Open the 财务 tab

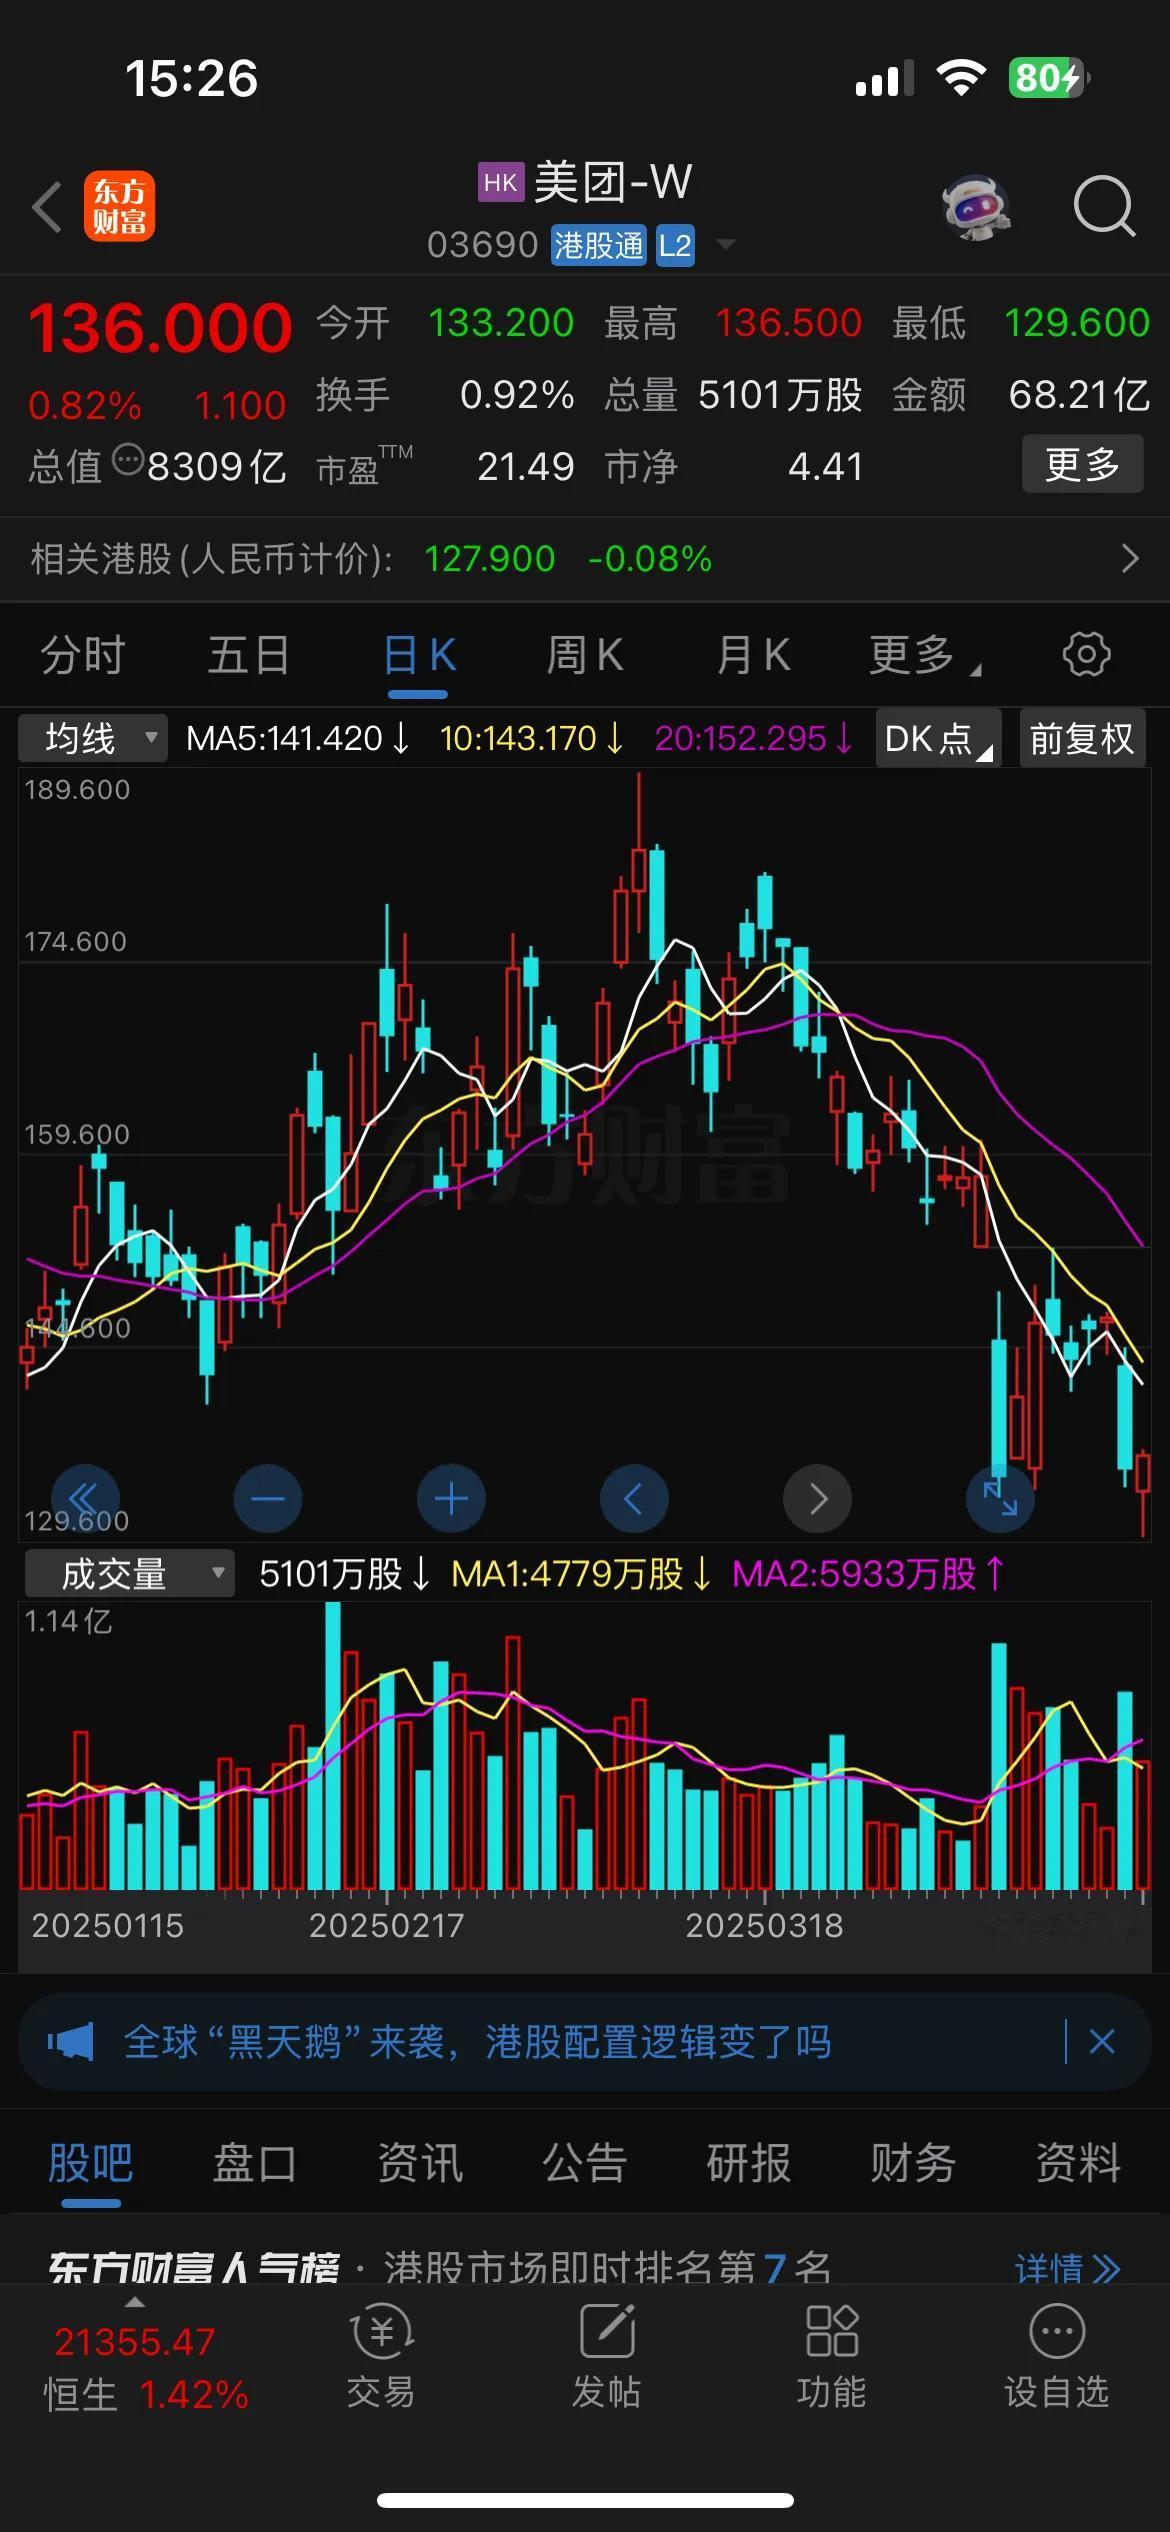coord(913,2163)
